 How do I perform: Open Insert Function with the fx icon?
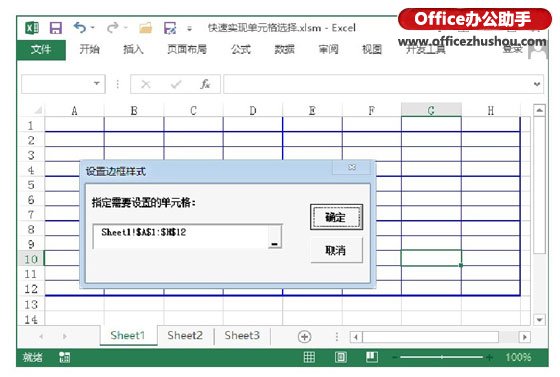205,84
